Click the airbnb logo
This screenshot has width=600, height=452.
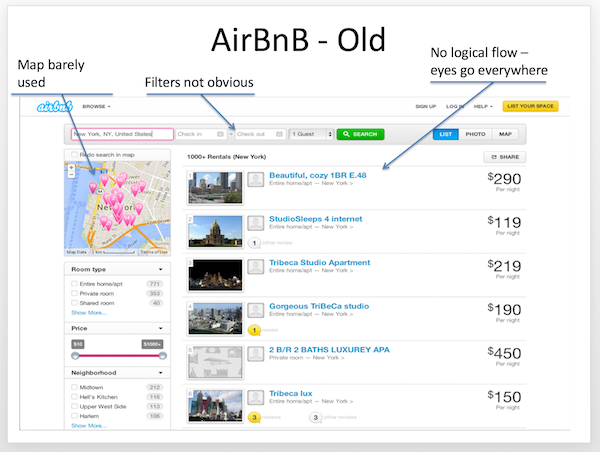pyautogui.click(x=54, y=107)
